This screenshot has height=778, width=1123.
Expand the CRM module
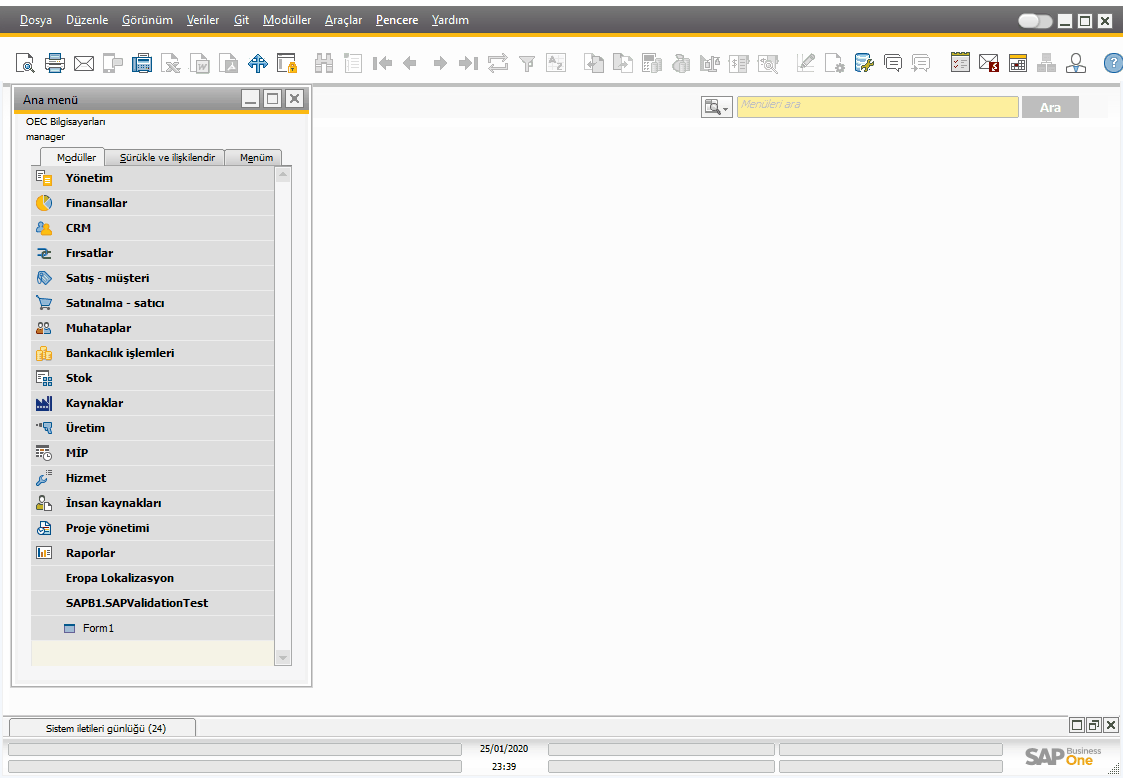153,228
